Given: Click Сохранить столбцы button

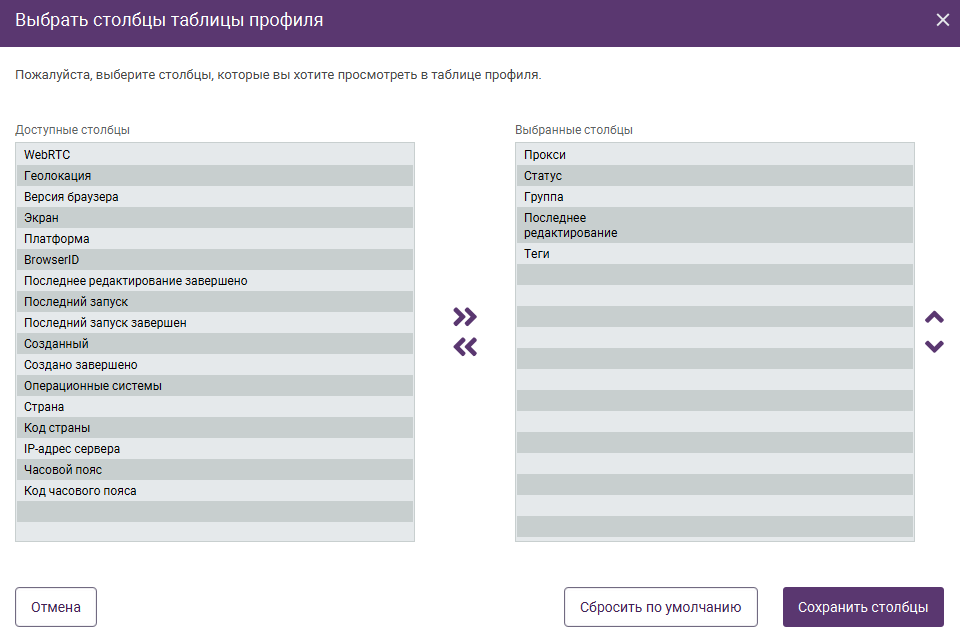Looking at the screenshot, I should coord(863,607).
